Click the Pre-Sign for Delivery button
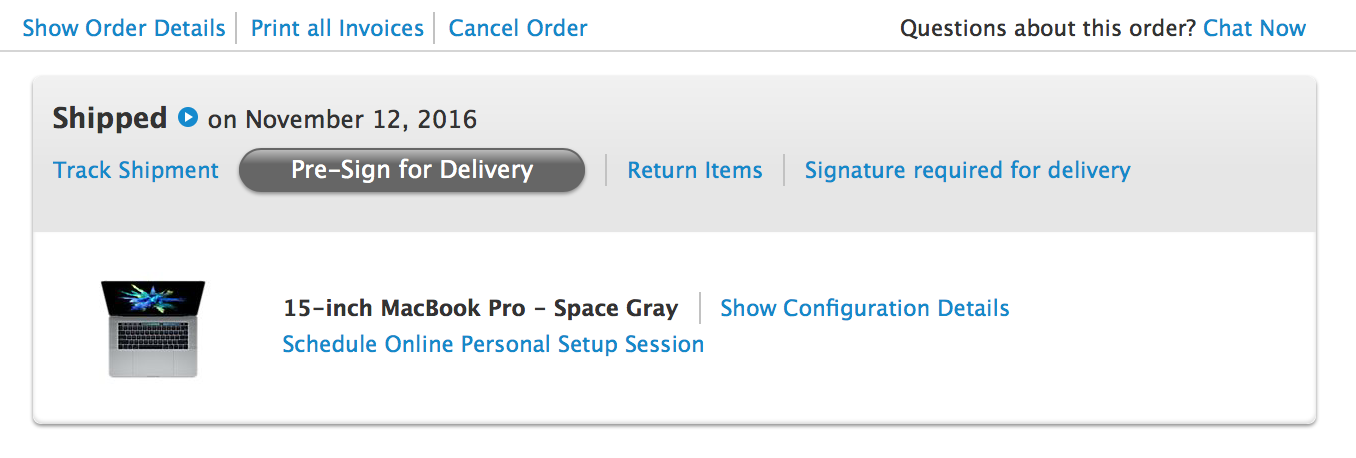Viewport: 1356px width, 458px height. (x=412, y=170)
